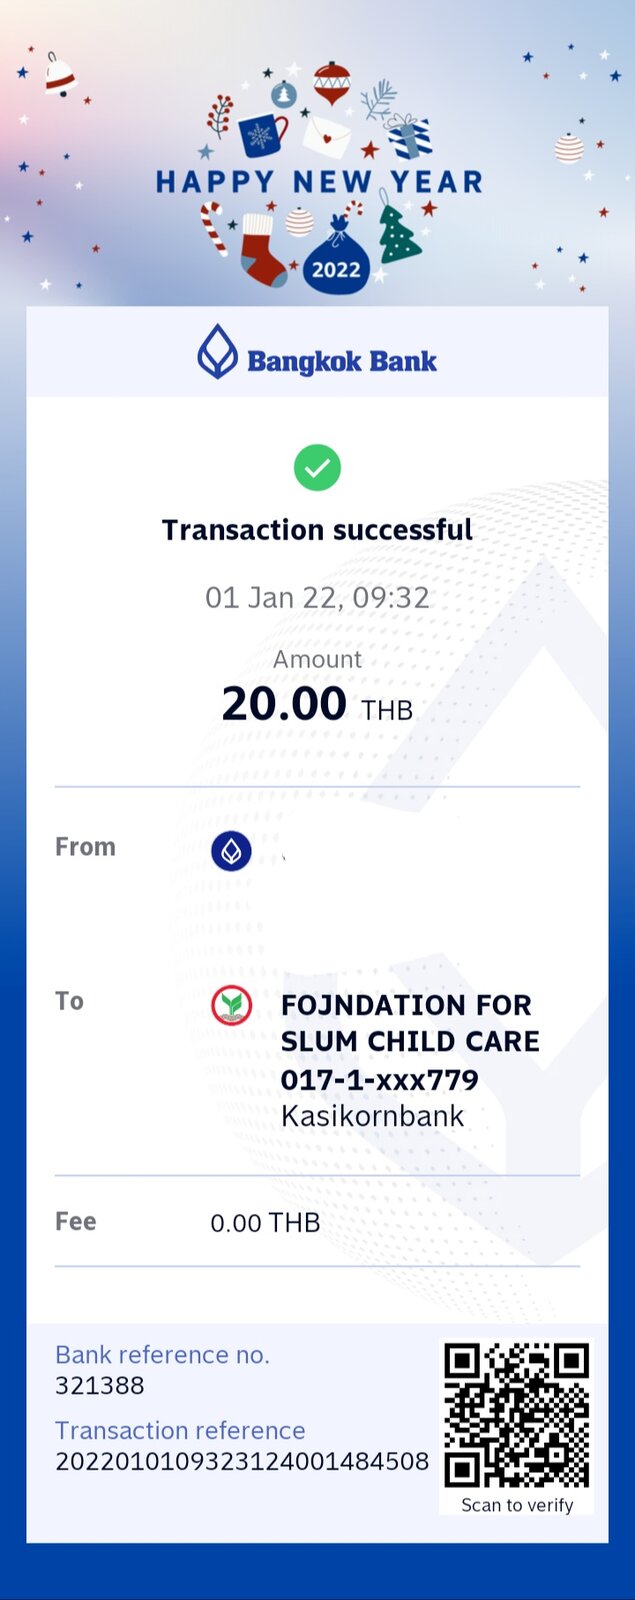Viewport: 635px width, 1600px height.
Task: Tap the "Bangkok Bank" header text
Action: click(x=342, y=361)
